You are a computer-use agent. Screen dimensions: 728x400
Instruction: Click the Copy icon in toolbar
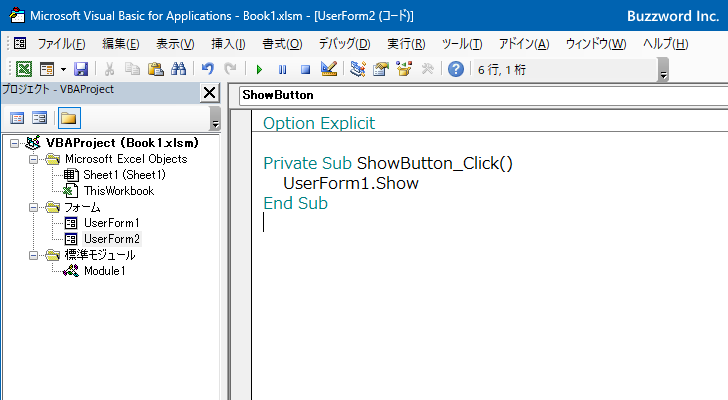tap(133, 69)
